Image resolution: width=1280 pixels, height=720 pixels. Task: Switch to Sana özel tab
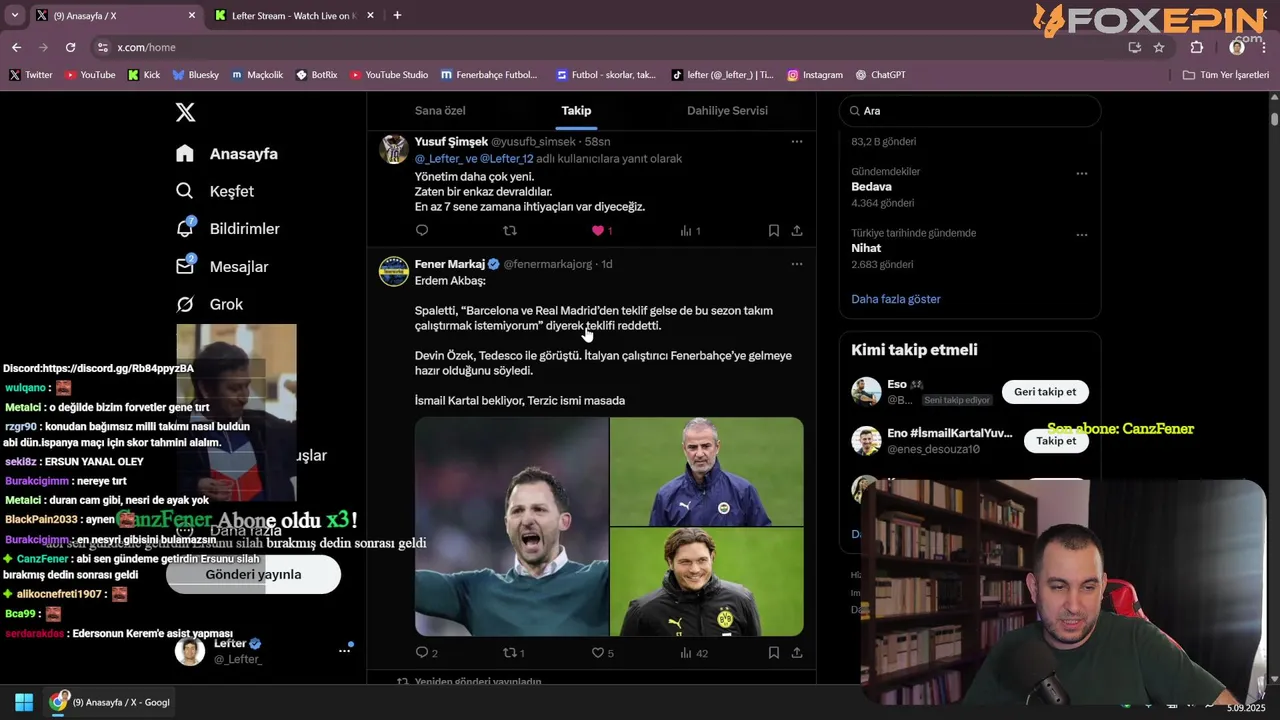tap(440, 111)
